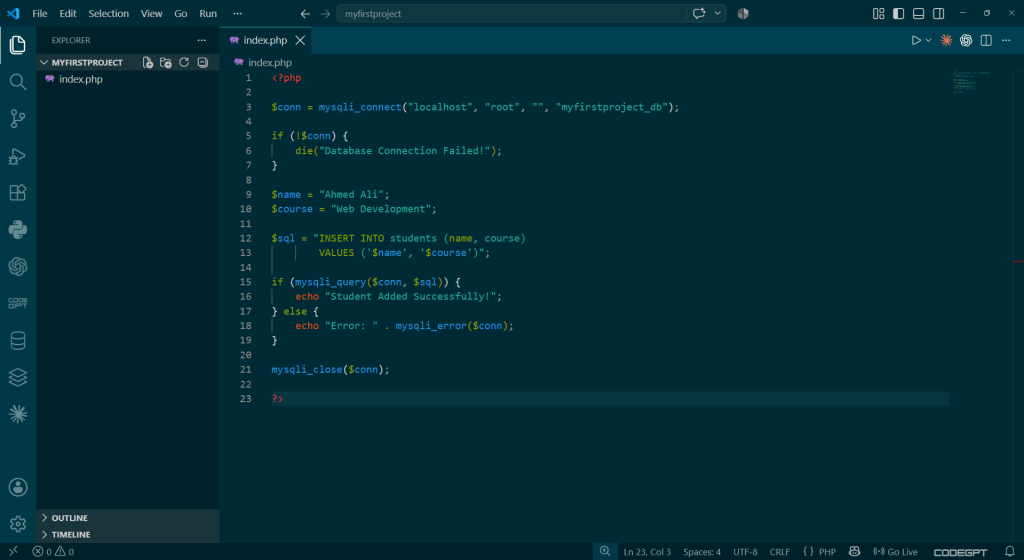This screenshot has width=1024, height=560.
Task: Open the overflow menu ellipsis in menu bar
Action: click(237, 14)
